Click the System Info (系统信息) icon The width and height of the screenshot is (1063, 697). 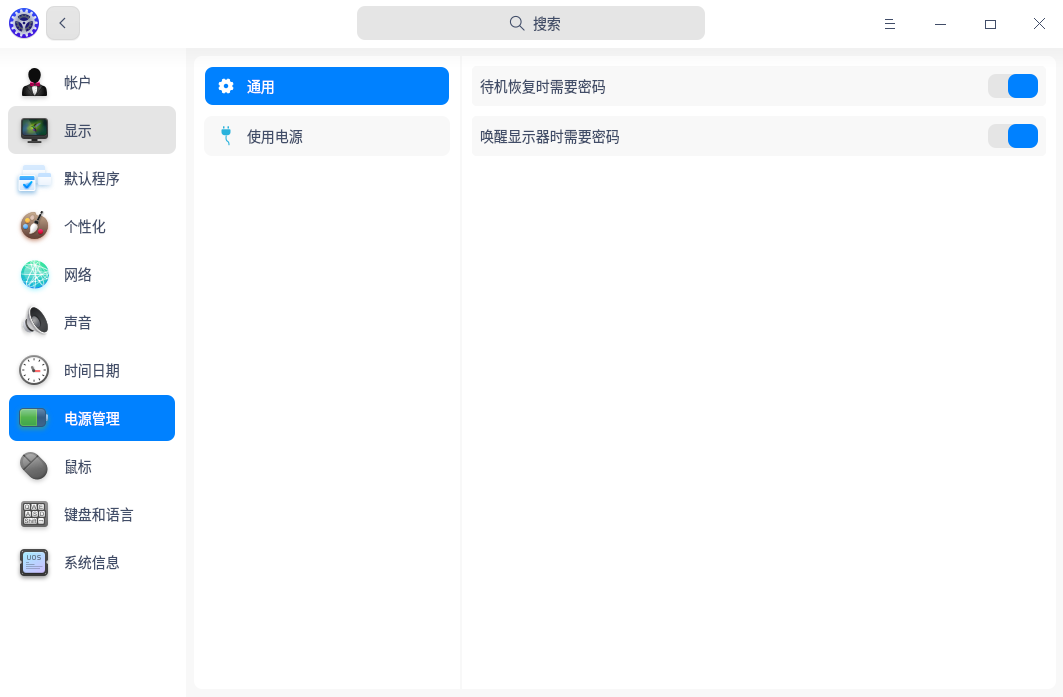(x=34, y=563)
